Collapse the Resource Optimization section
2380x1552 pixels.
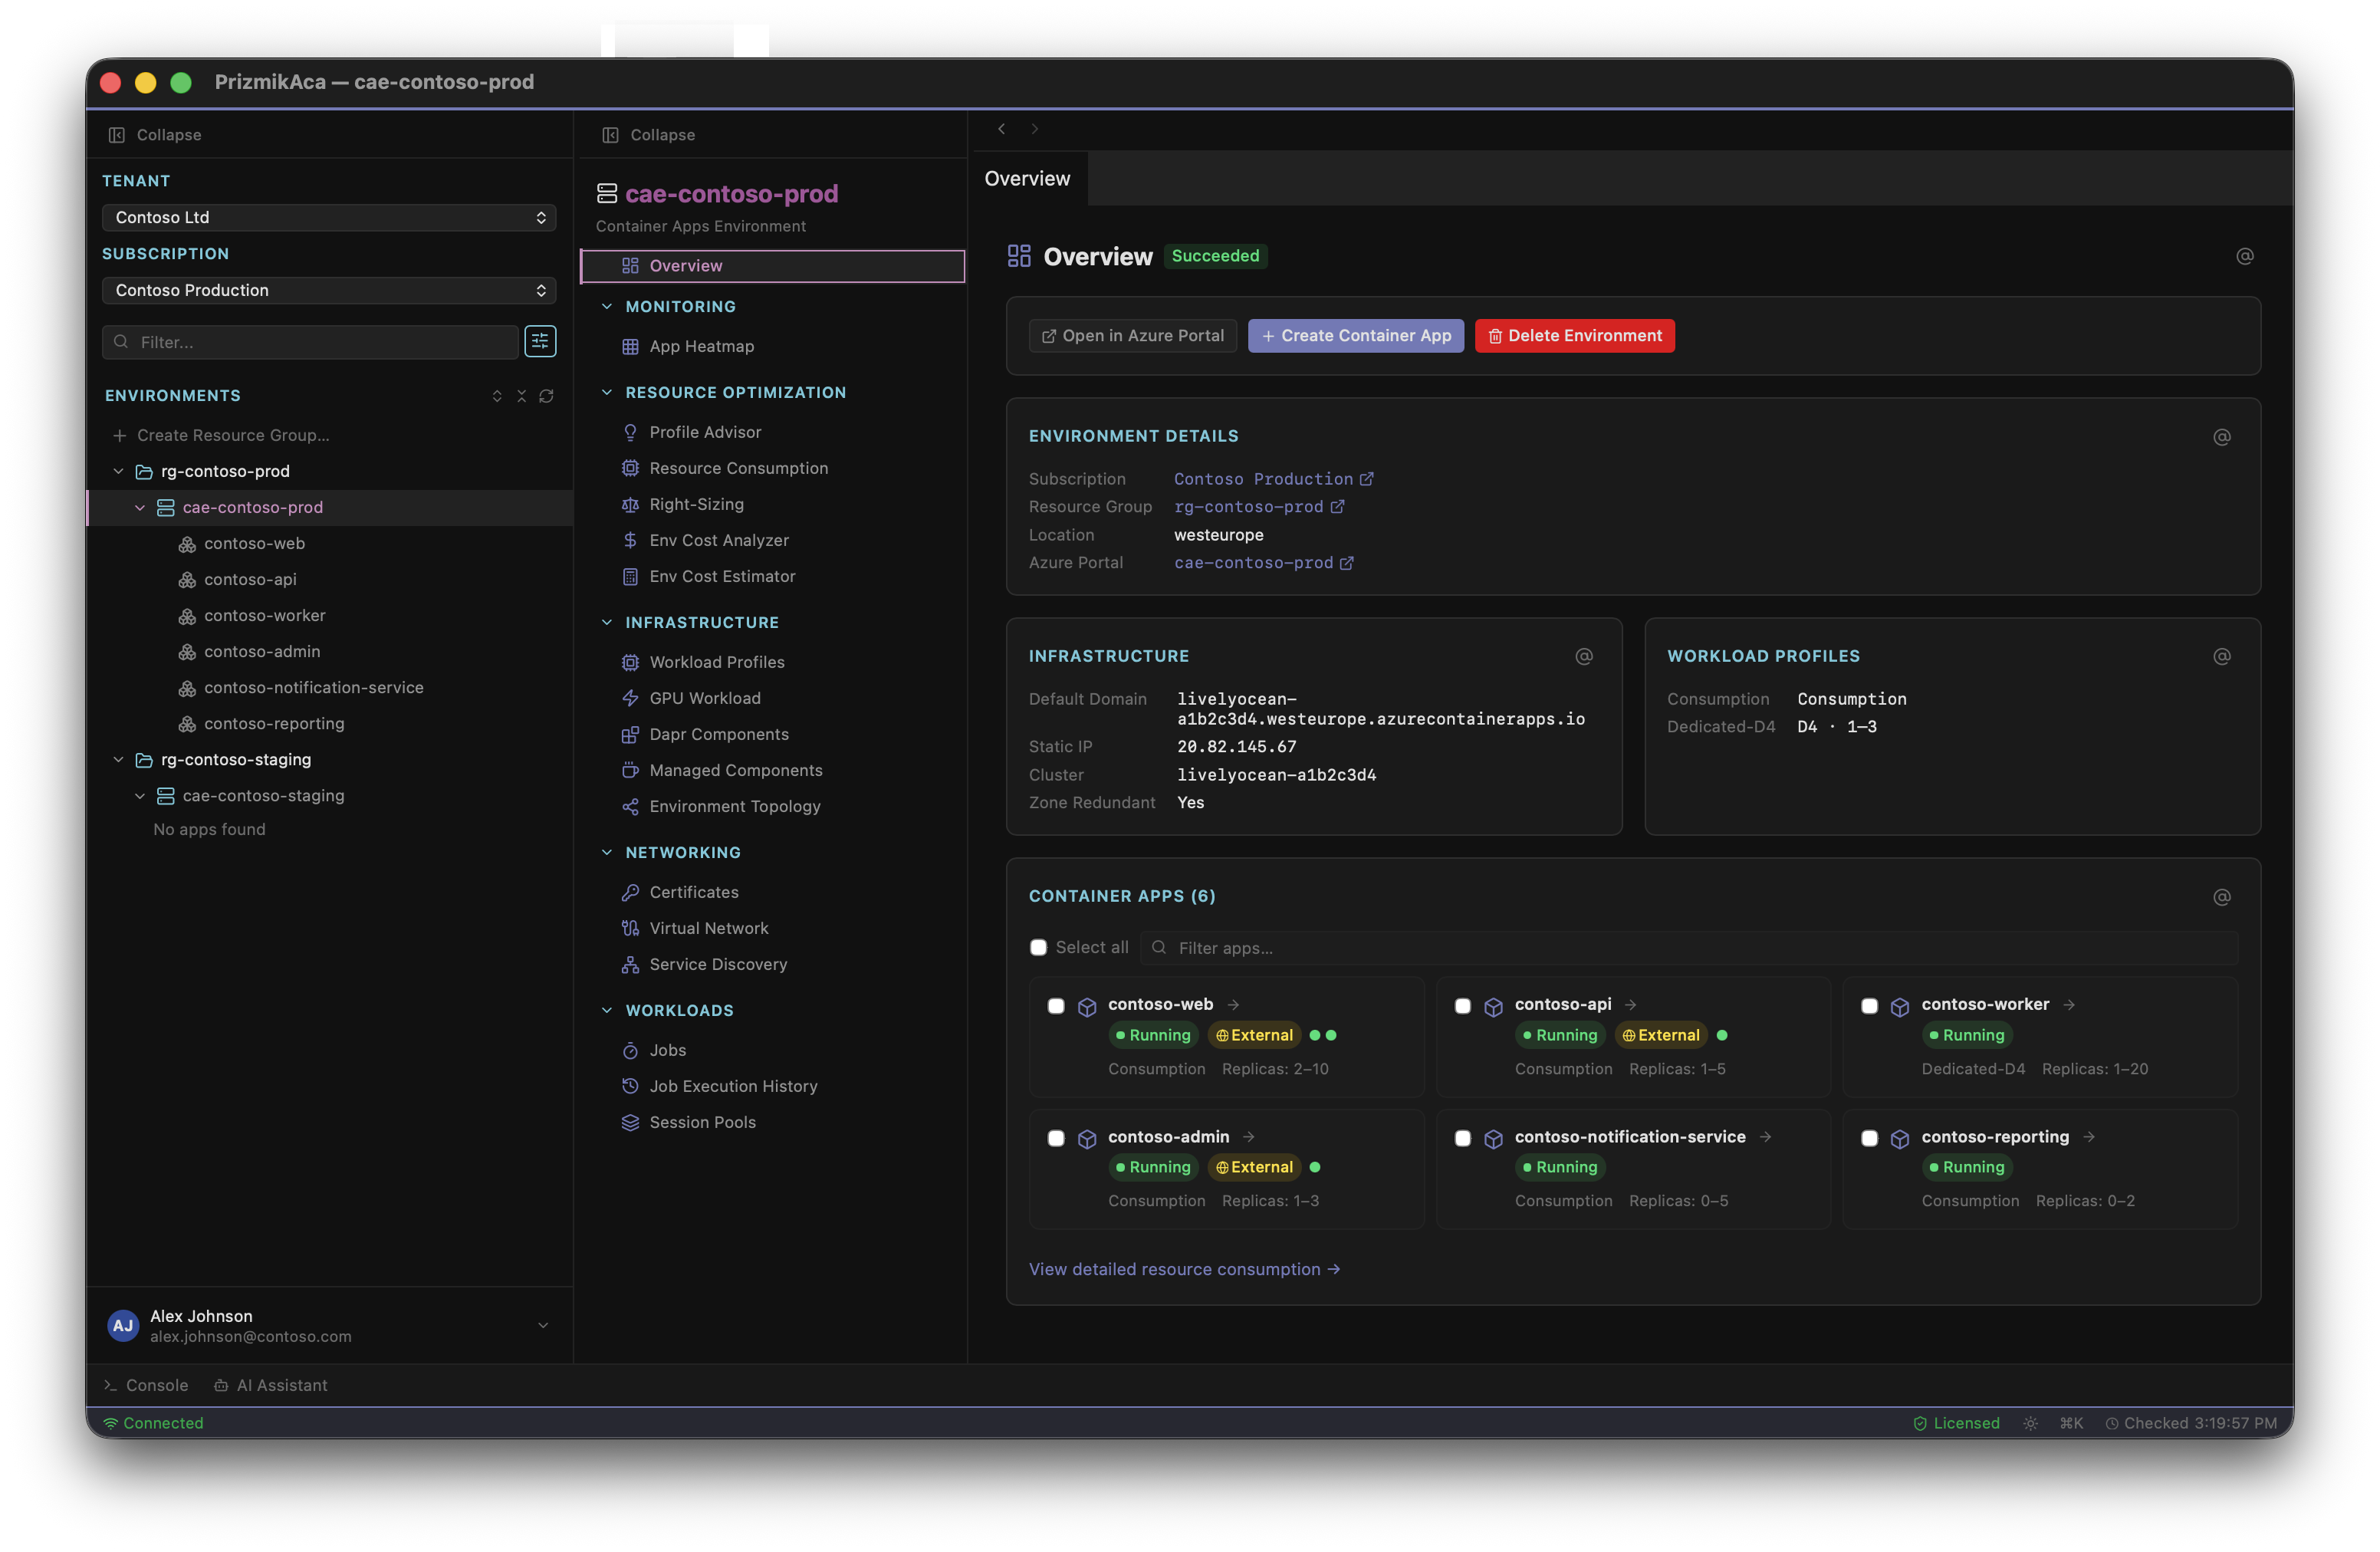pyautogui.click(x=606, y=393)
